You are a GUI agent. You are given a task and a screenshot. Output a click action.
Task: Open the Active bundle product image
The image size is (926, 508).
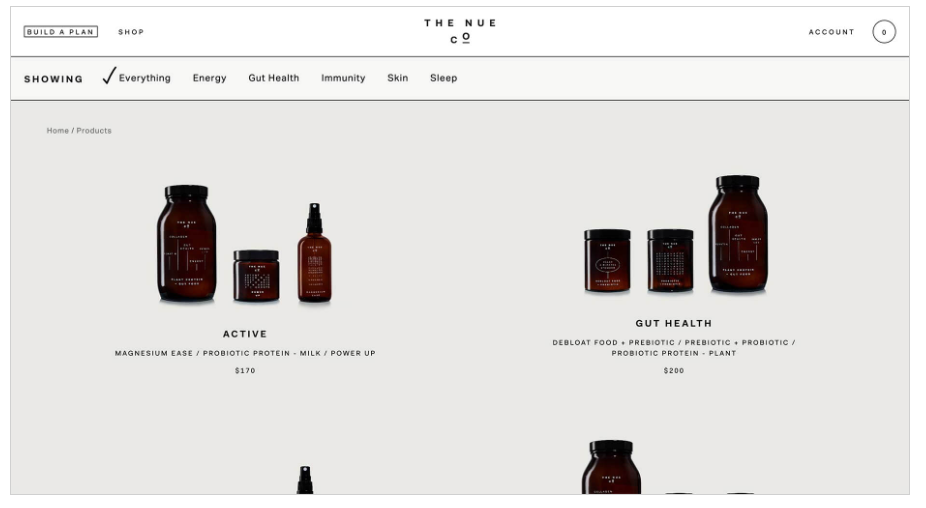pos(245,244)
